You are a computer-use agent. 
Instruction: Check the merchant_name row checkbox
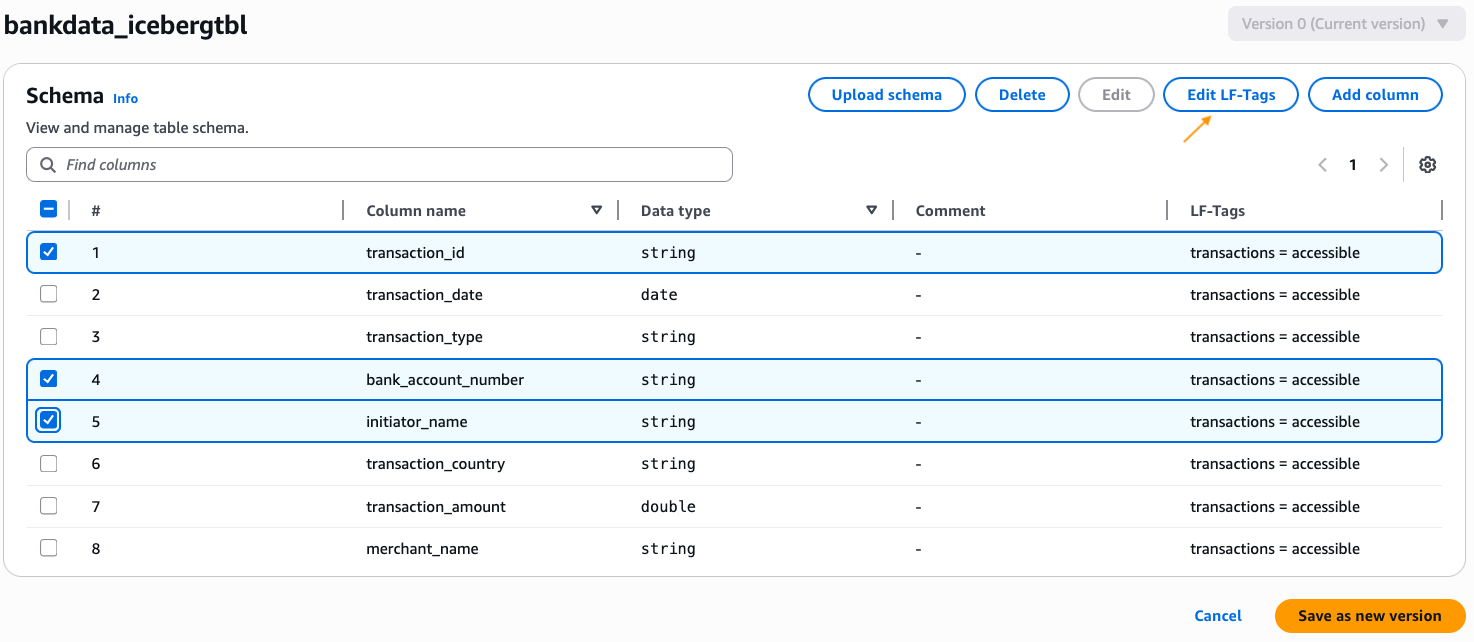tap(48, 548)
